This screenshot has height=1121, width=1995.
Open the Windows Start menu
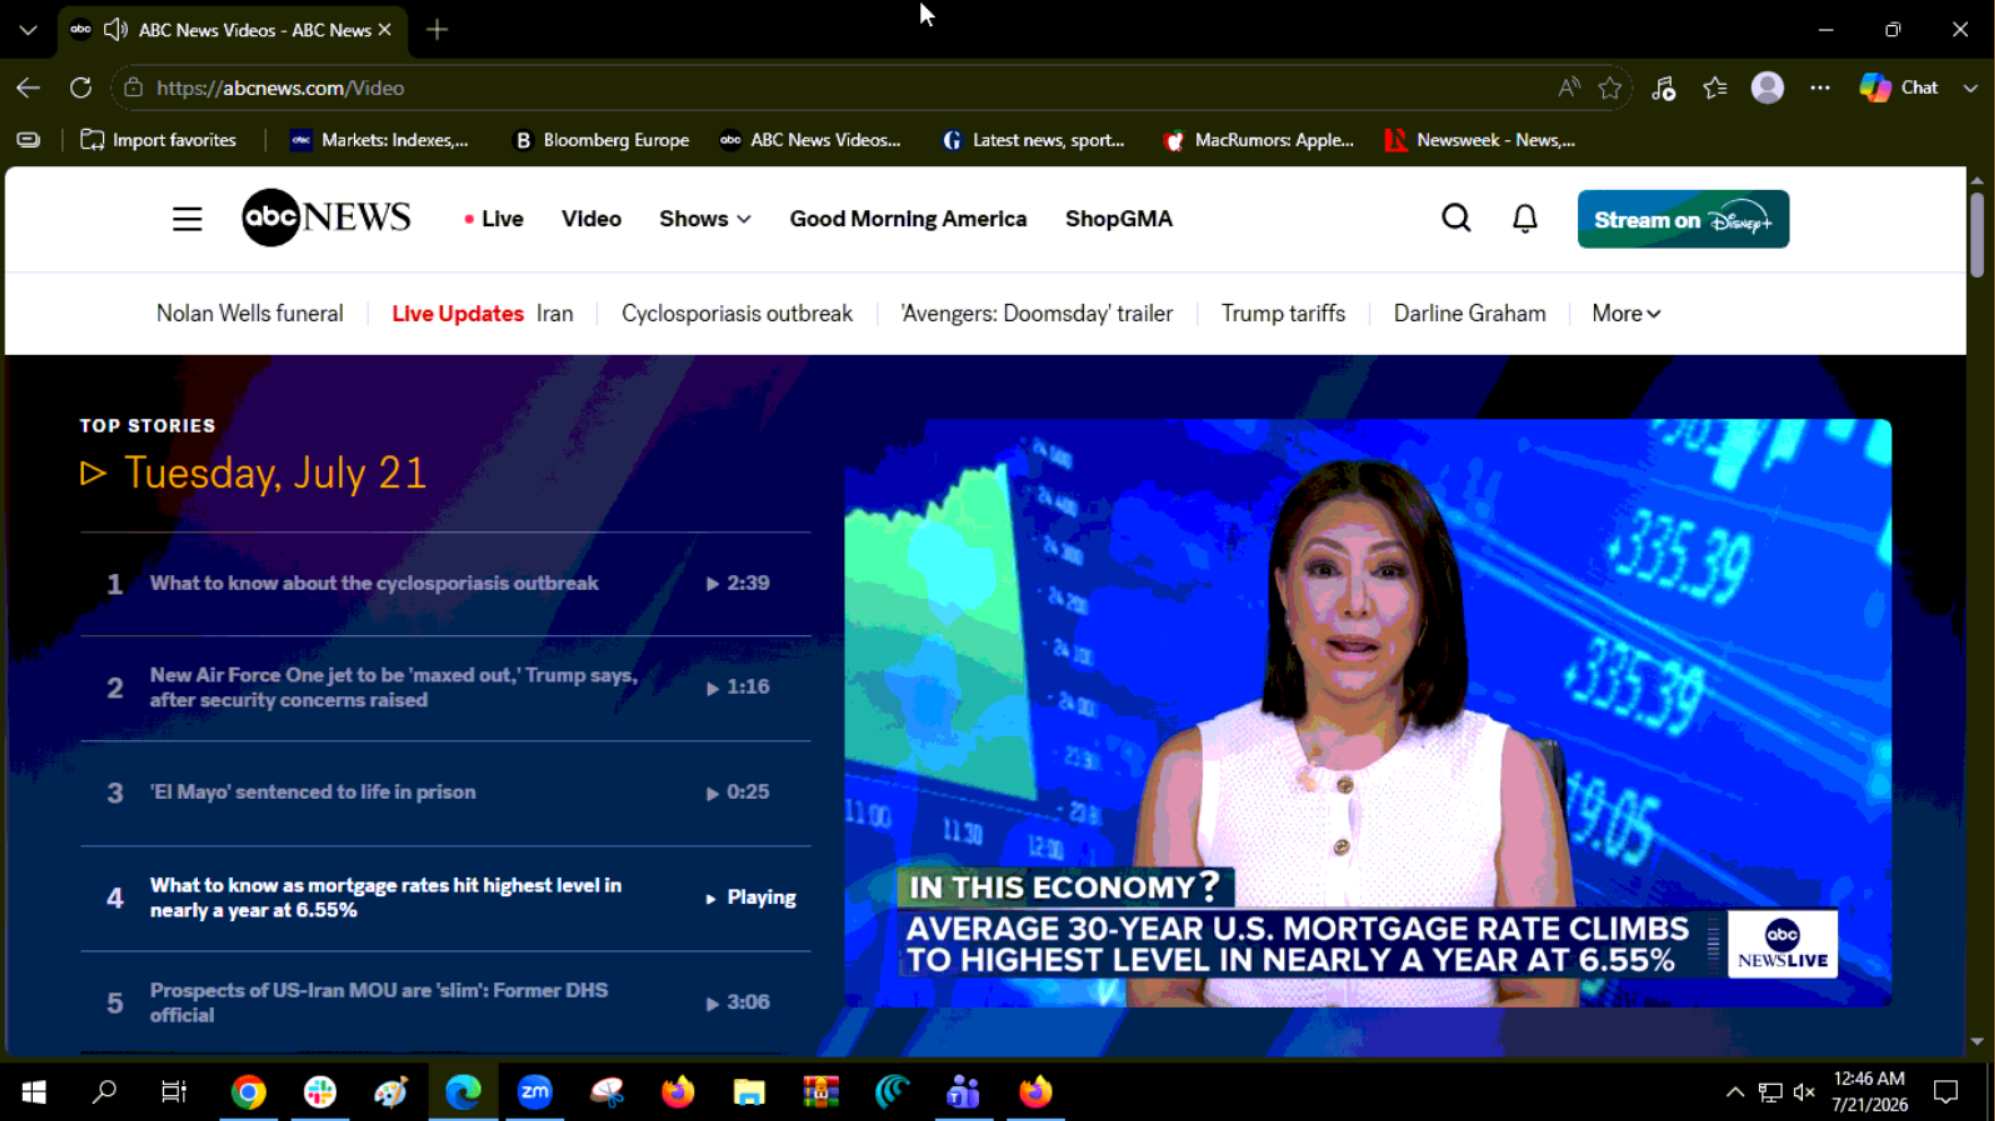pos(34,1092)
